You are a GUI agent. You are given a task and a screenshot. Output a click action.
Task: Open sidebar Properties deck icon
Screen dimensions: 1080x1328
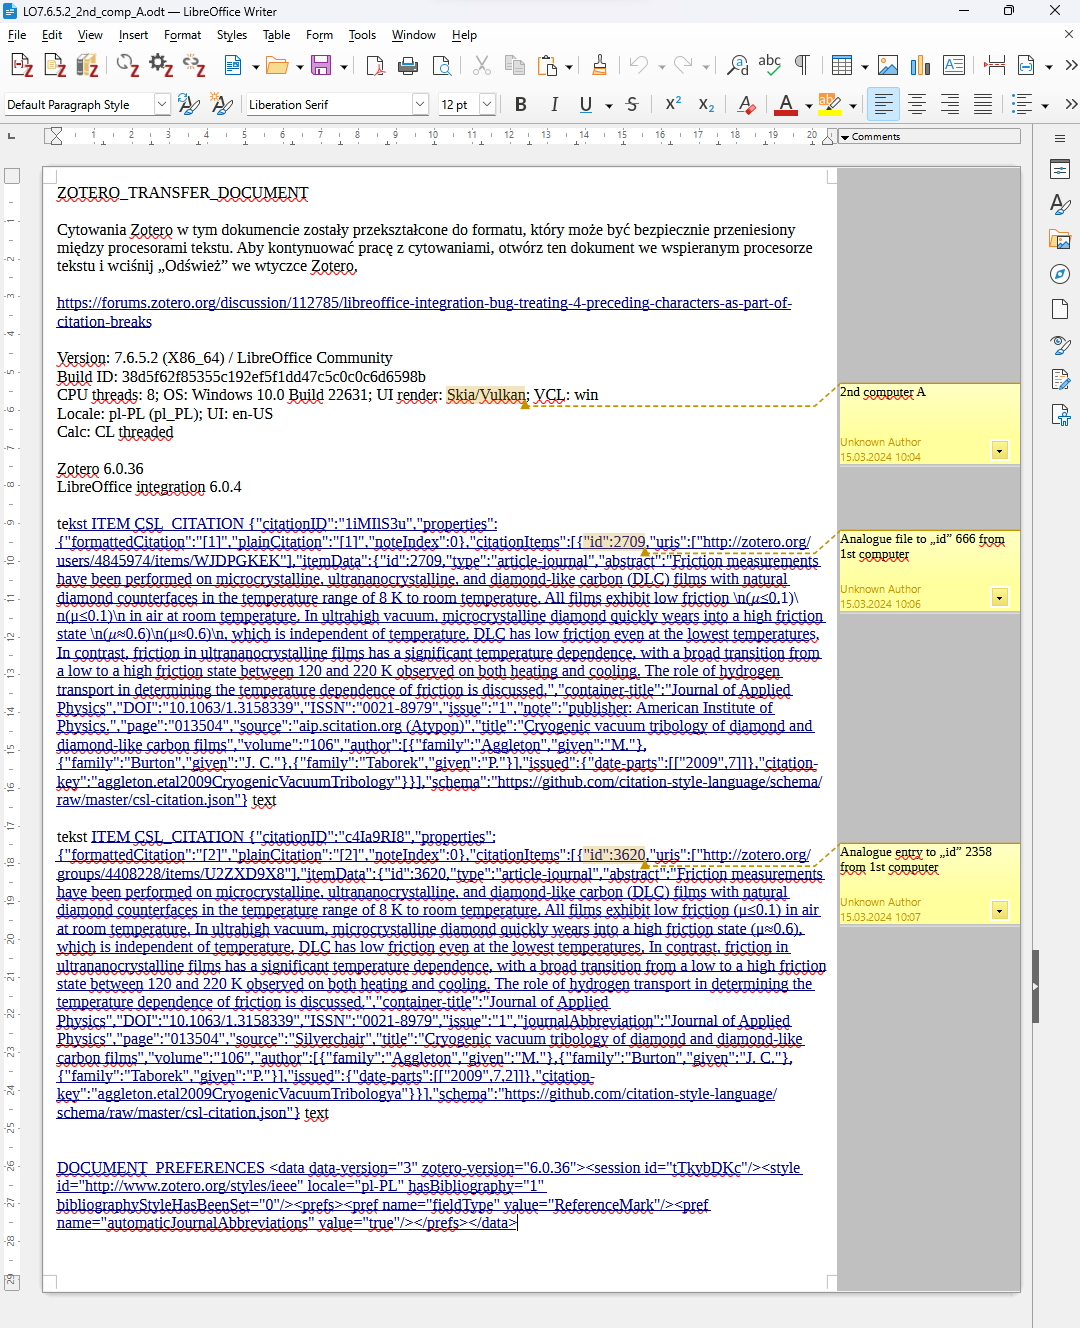[1060, 169]
